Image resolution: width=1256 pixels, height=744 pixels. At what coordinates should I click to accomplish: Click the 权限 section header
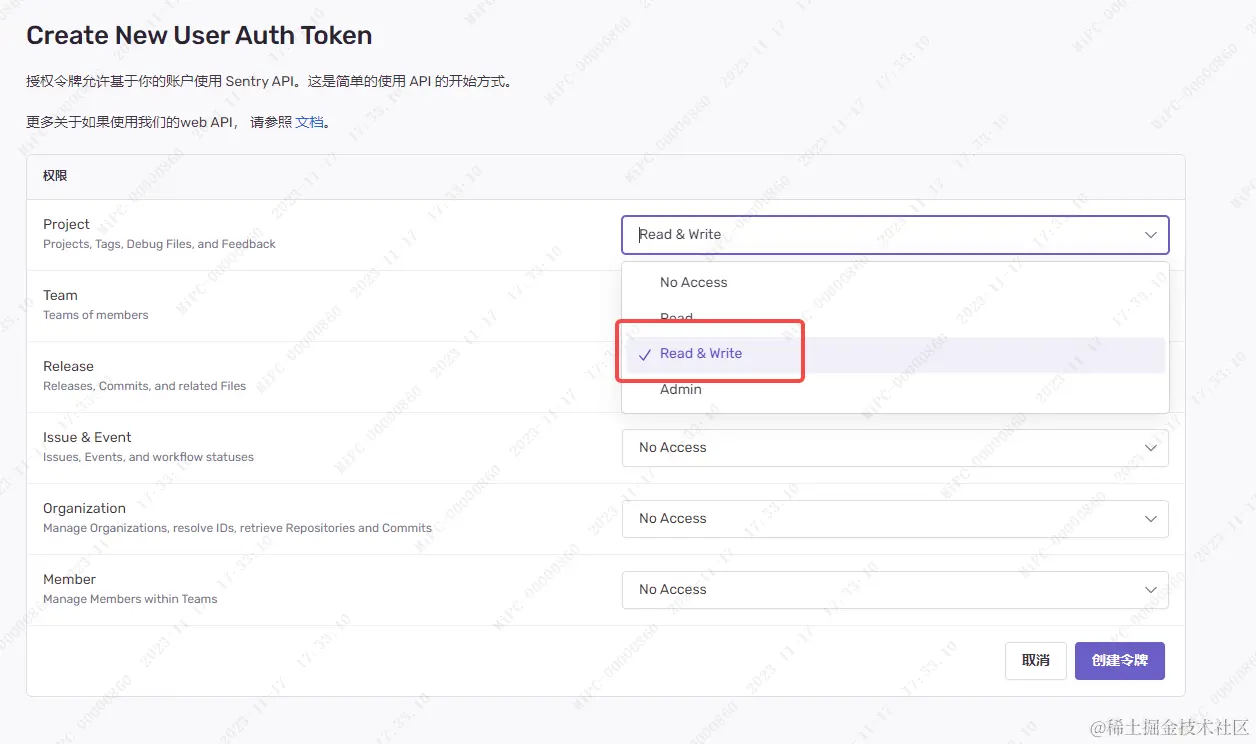(x=55, y=176)
